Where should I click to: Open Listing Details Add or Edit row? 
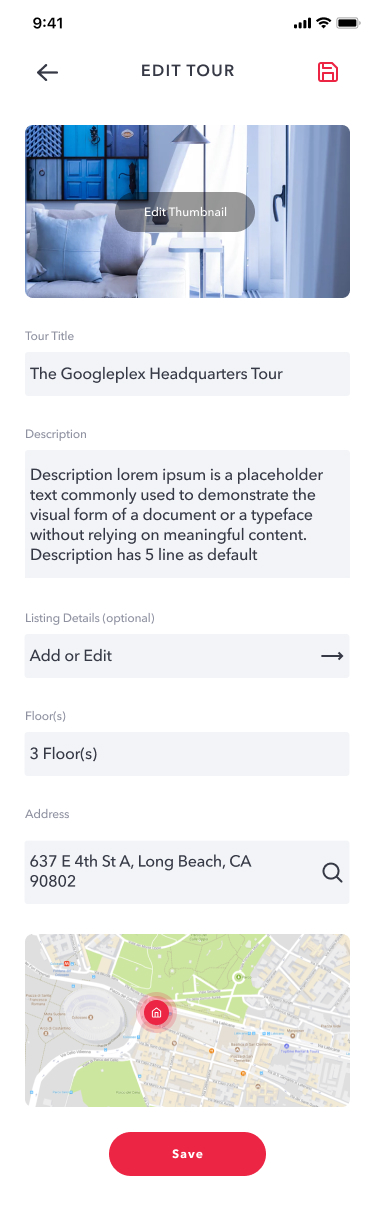point(187,656)
